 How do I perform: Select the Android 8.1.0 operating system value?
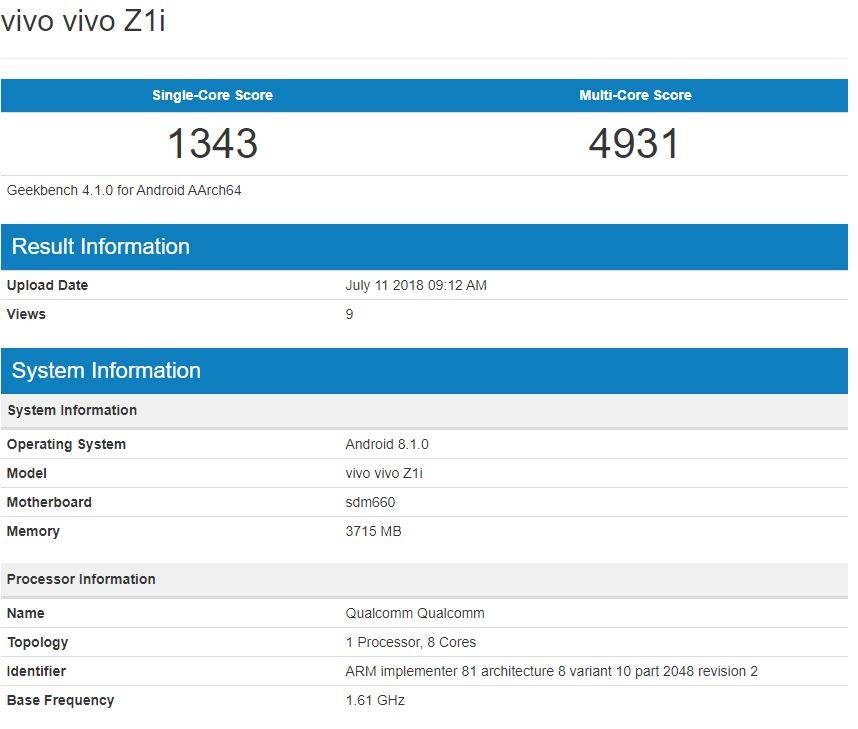click(x=387, y=444)
